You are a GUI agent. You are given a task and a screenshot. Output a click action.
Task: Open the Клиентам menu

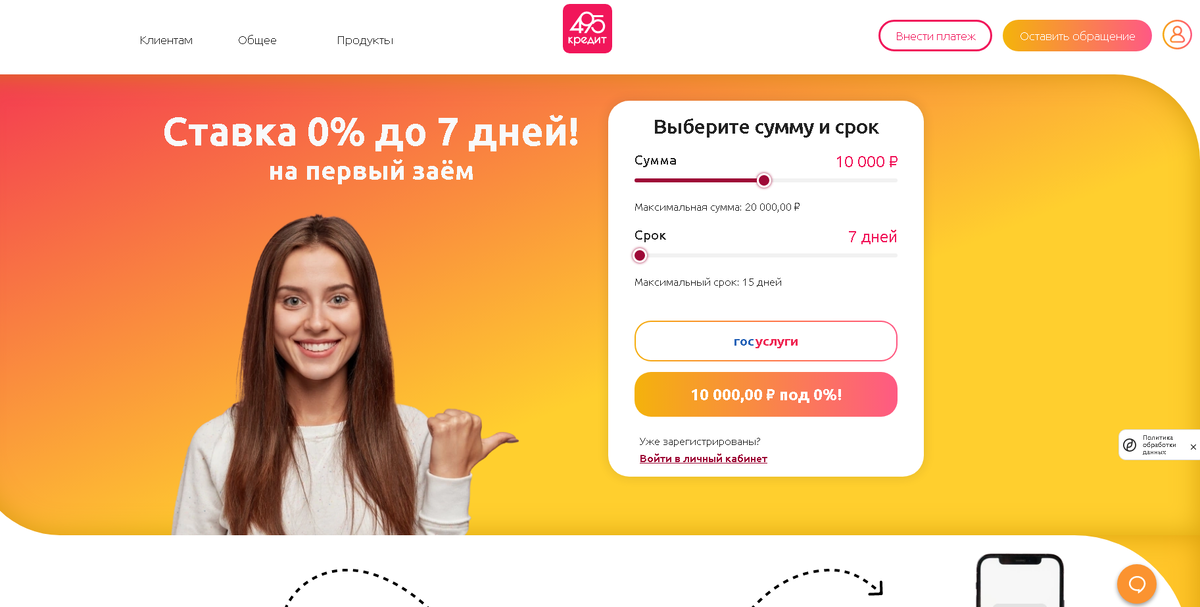[x=166, y=40]
